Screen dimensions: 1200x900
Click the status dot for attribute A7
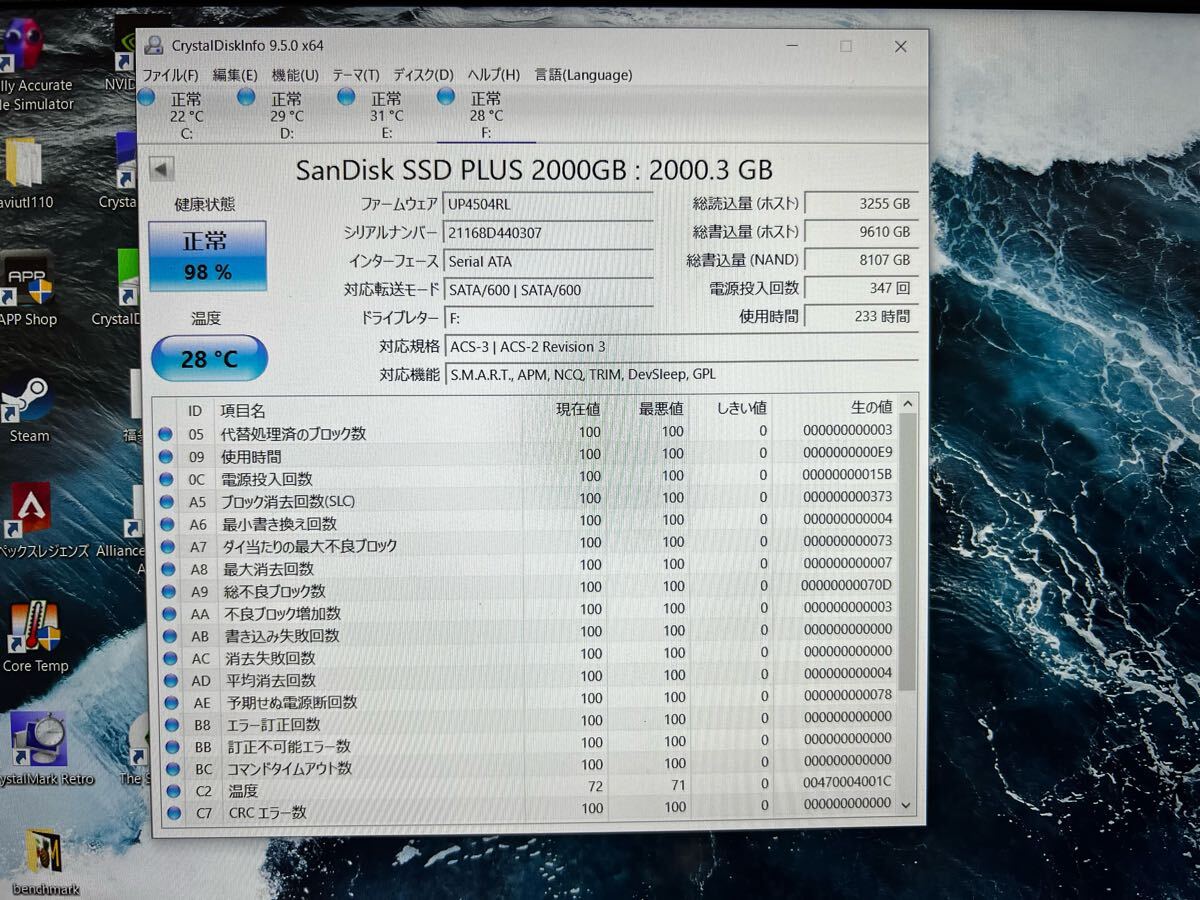coord(168,546)
